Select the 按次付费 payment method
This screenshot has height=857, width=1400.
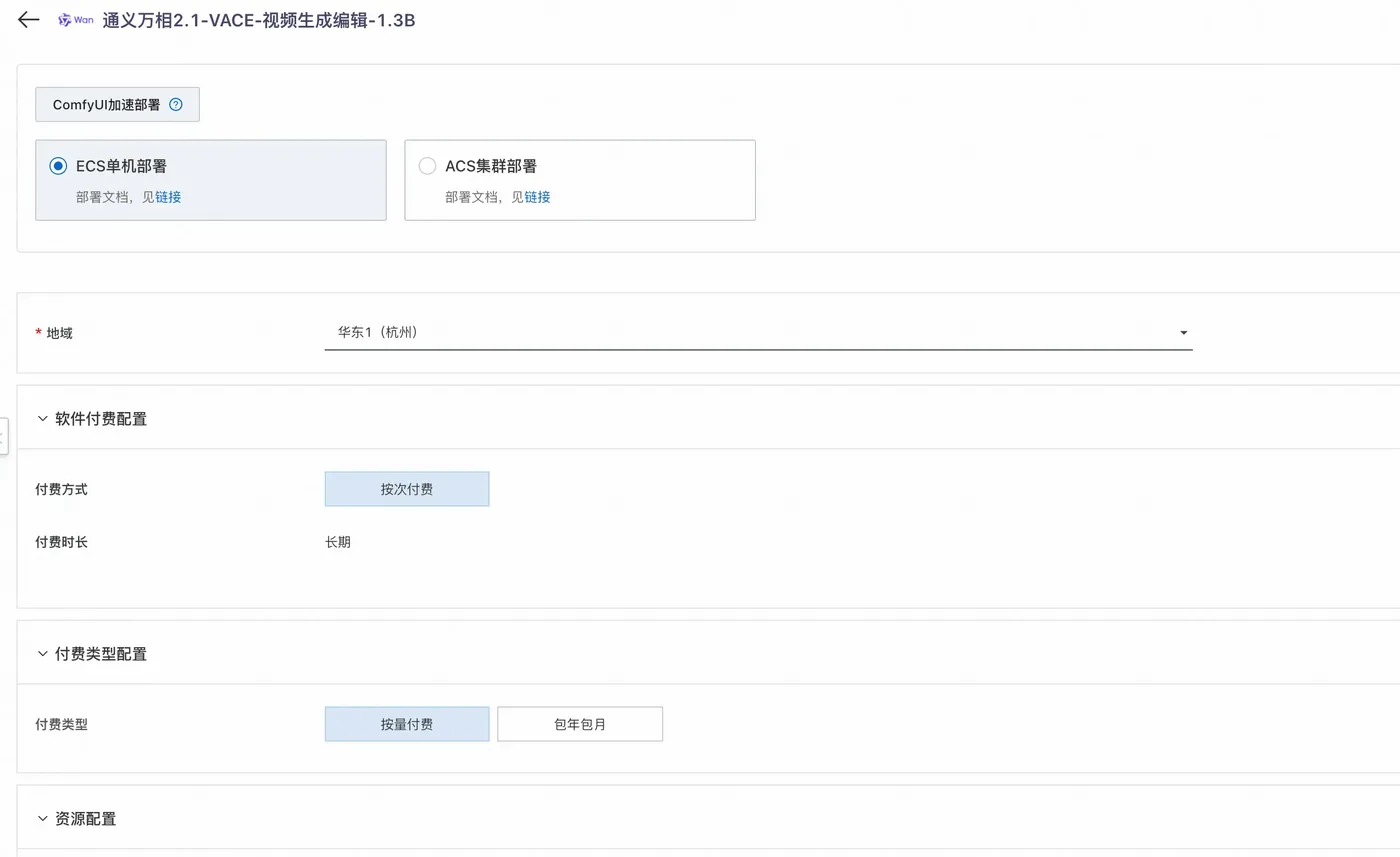[407, 489]
